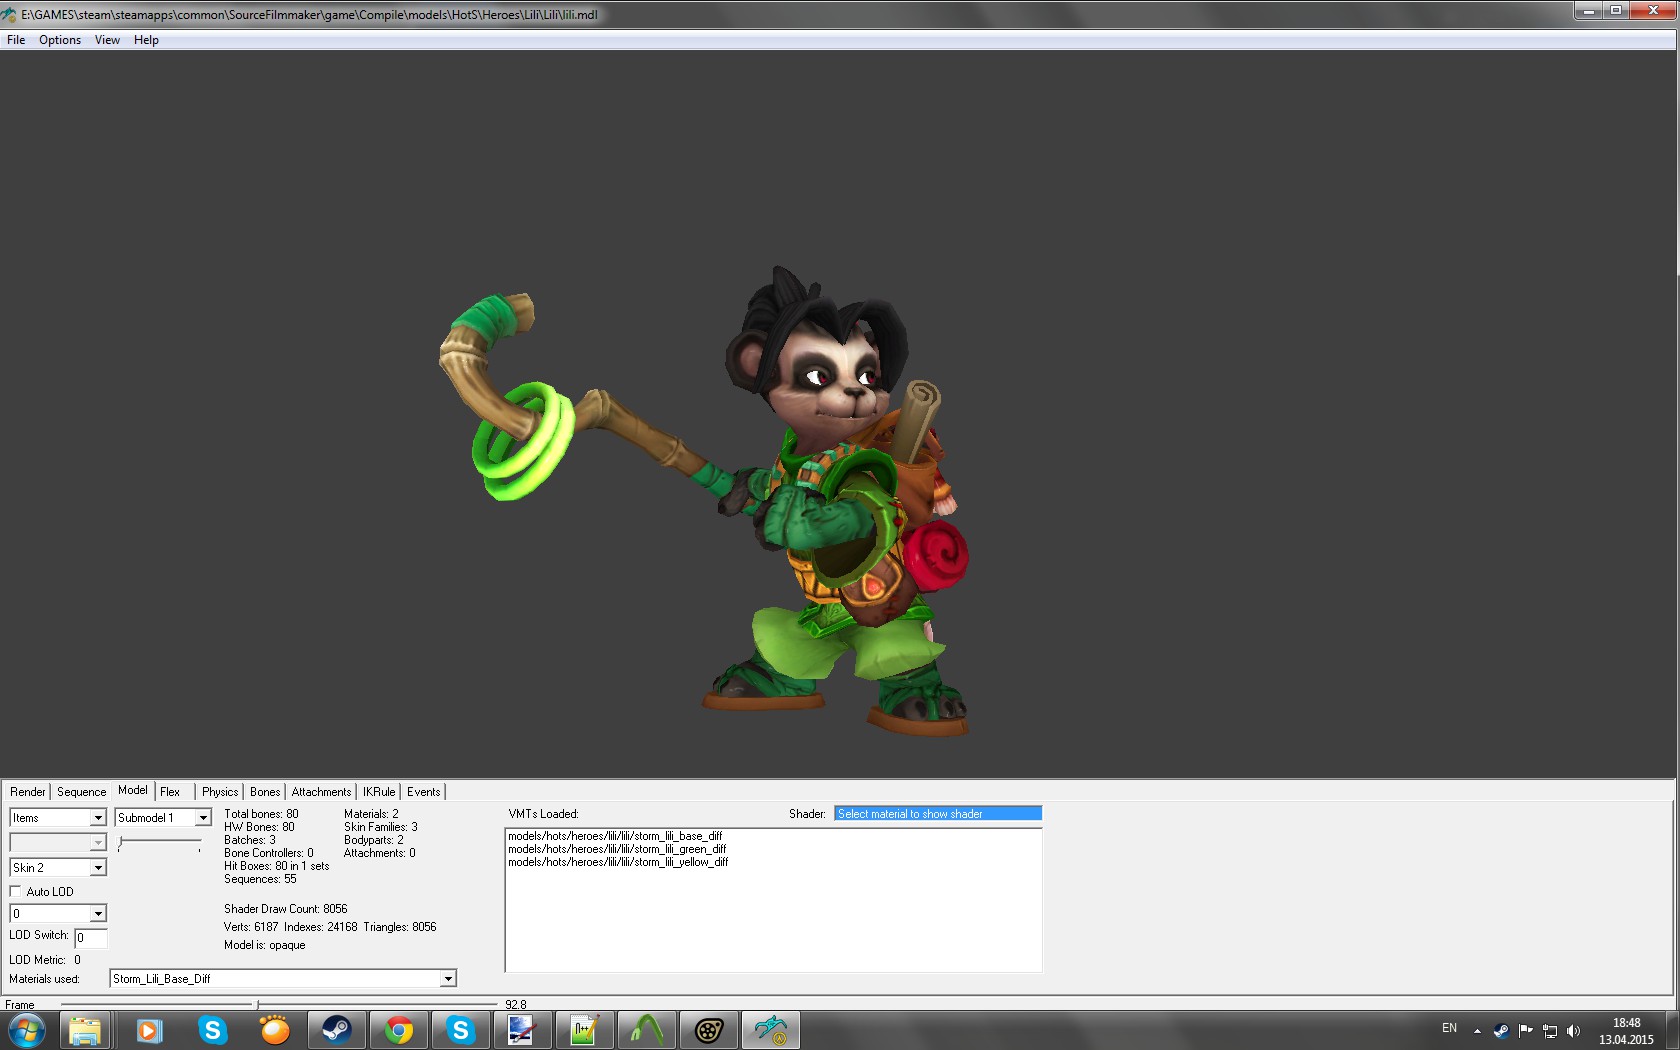
Task: Open the orange GOM Player taskbar icon
Action: (274, 1030)
